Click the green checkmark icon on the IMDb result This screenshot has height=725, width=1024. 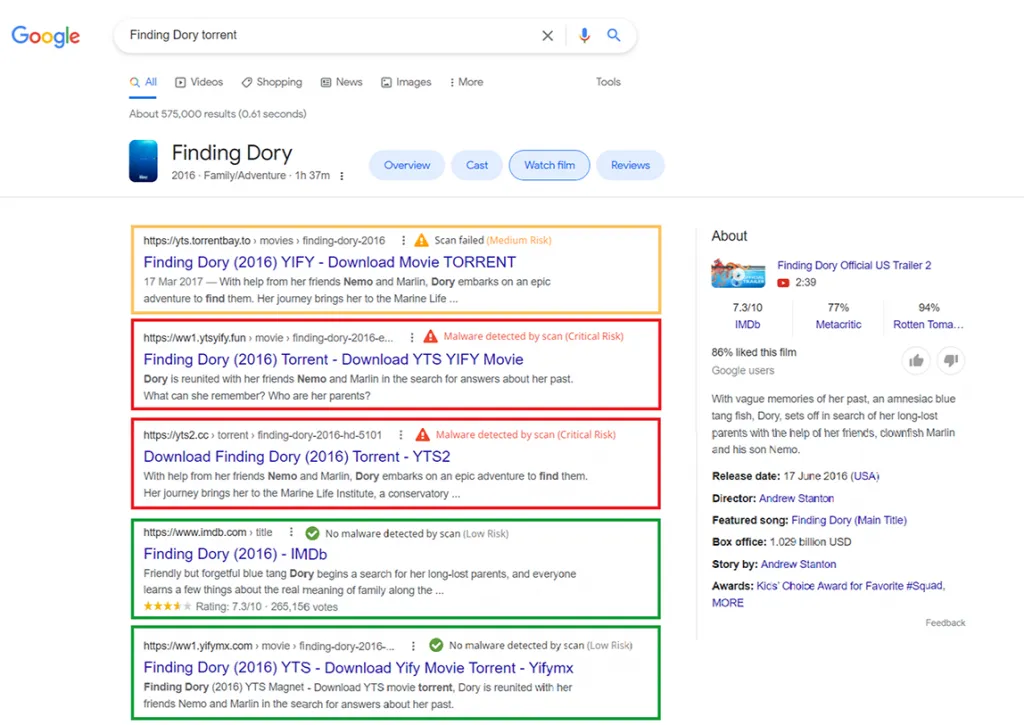click(312, 533)
